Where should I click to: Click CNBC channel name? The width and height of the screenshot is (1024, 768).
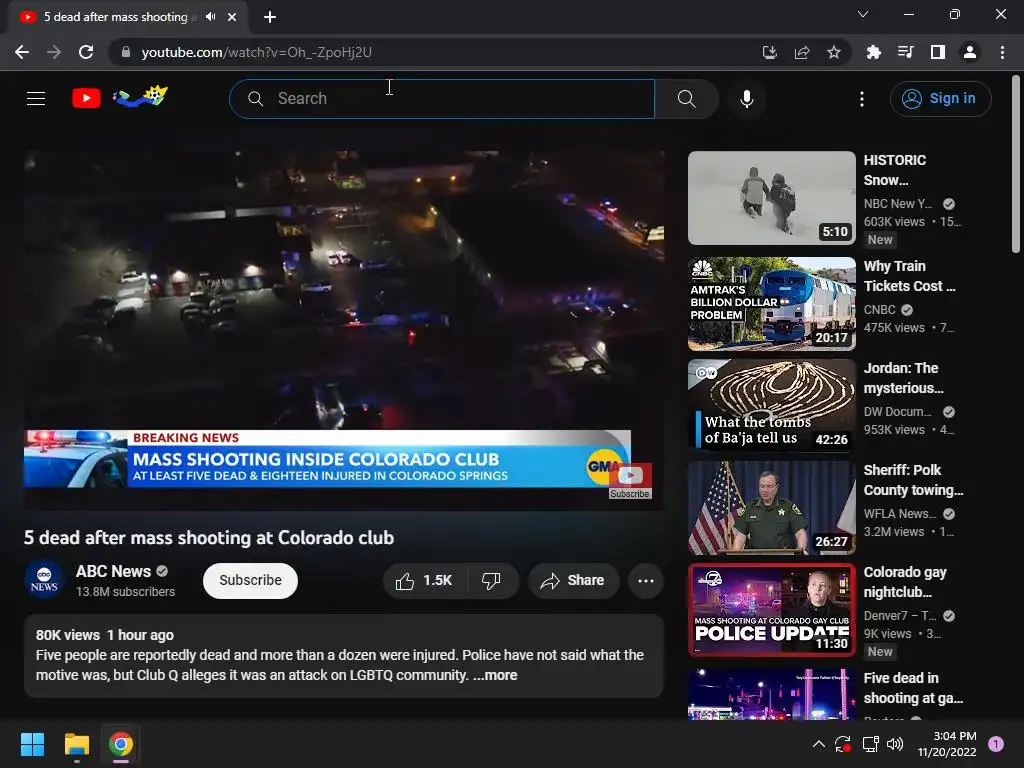(x=879, y=310)
